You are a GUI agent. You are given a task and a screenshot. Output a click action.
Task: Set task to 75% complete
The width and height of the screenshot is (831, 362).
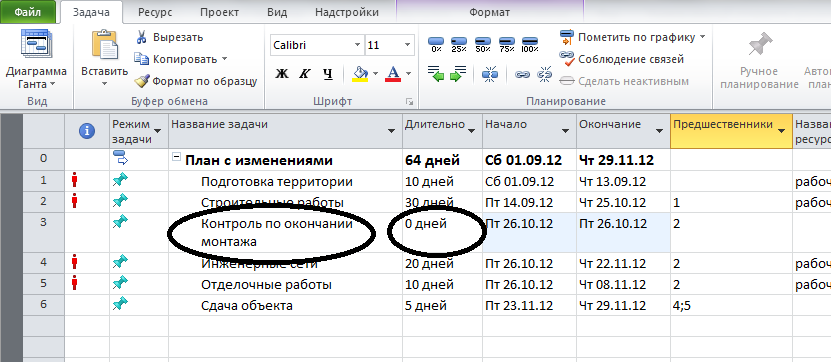click(x=507, y=44)
